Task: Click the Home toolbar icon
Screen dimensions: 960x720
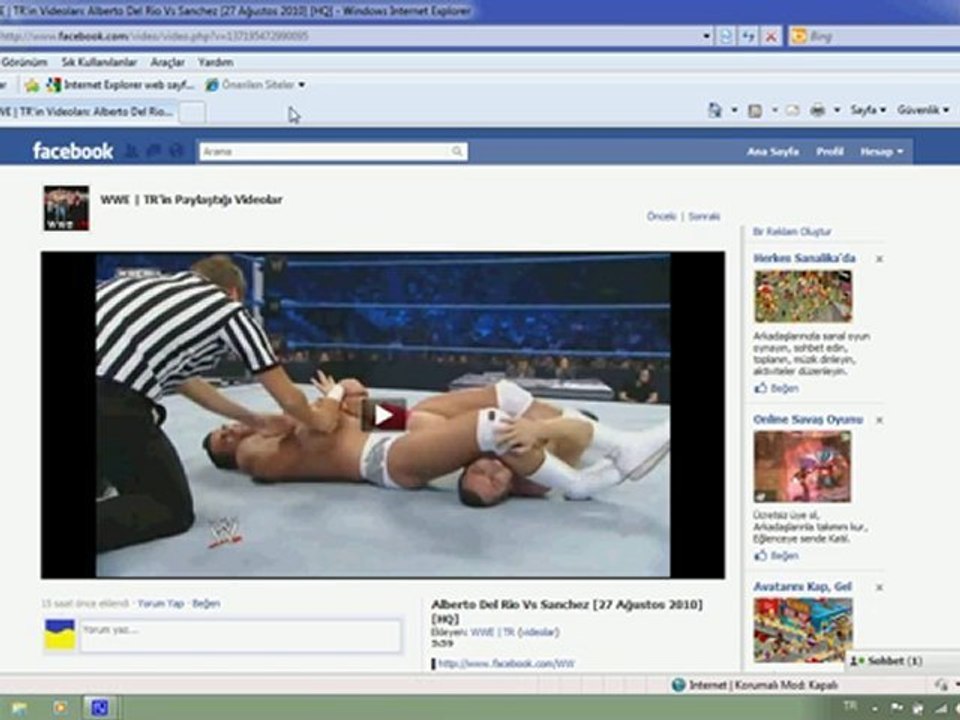Action: point(714,110)
